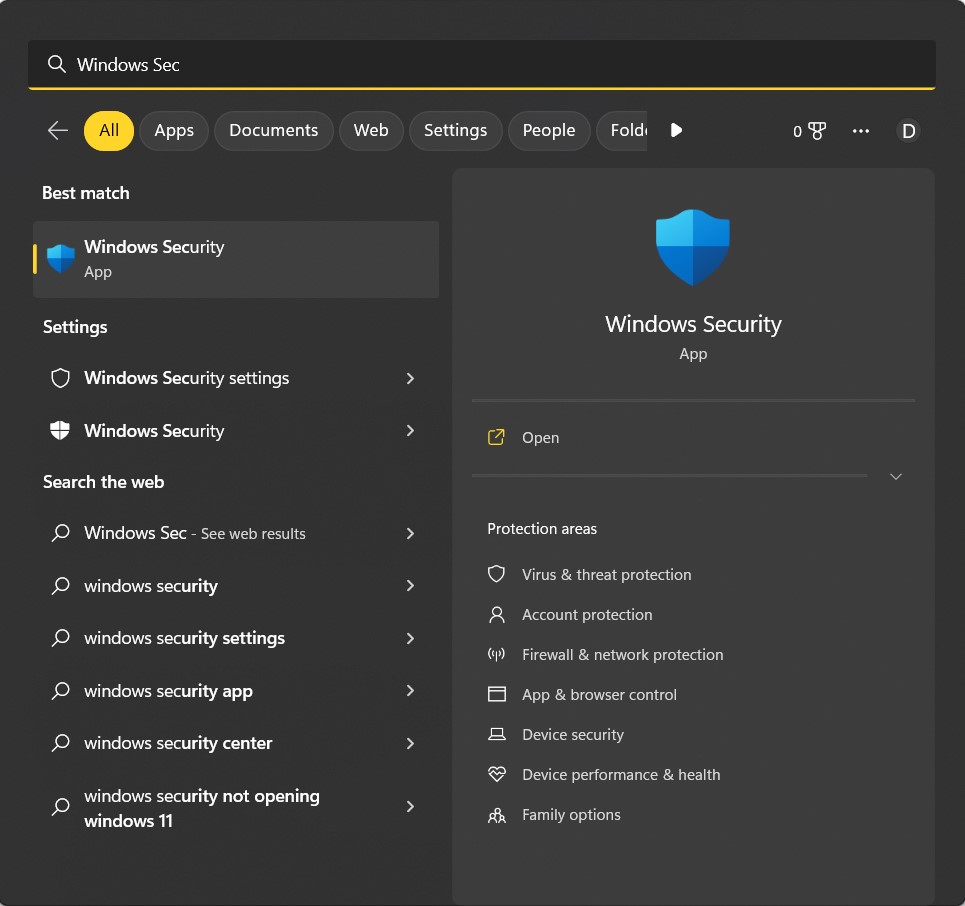The image size is (965, 906).
Task: Expand more details below the Open link
Action: (x=895, y=477)
